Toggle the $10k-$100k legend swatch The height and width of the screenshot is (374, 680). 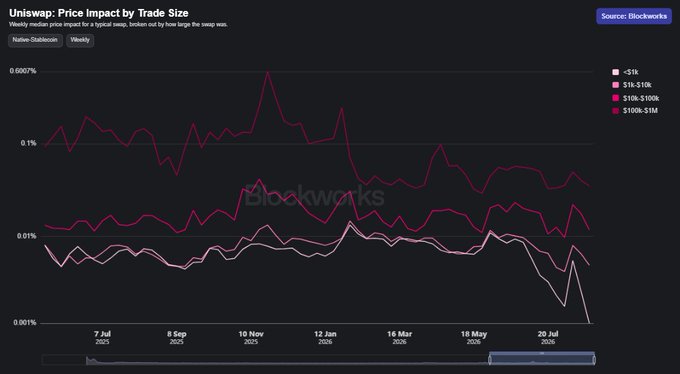click(x=615, y=98)
